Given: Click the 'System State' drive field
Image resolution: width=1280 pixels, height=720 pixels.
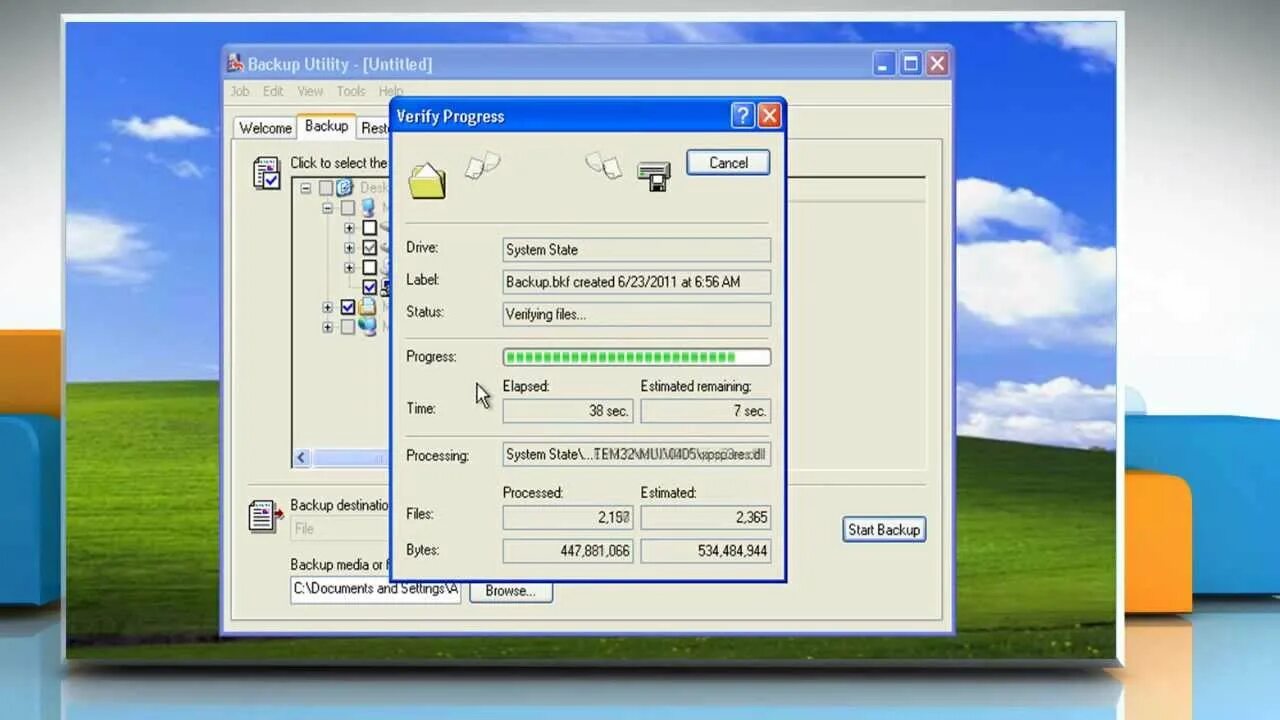Looking at the screenshot, I should pyautogui.click(x=636, y=250).
